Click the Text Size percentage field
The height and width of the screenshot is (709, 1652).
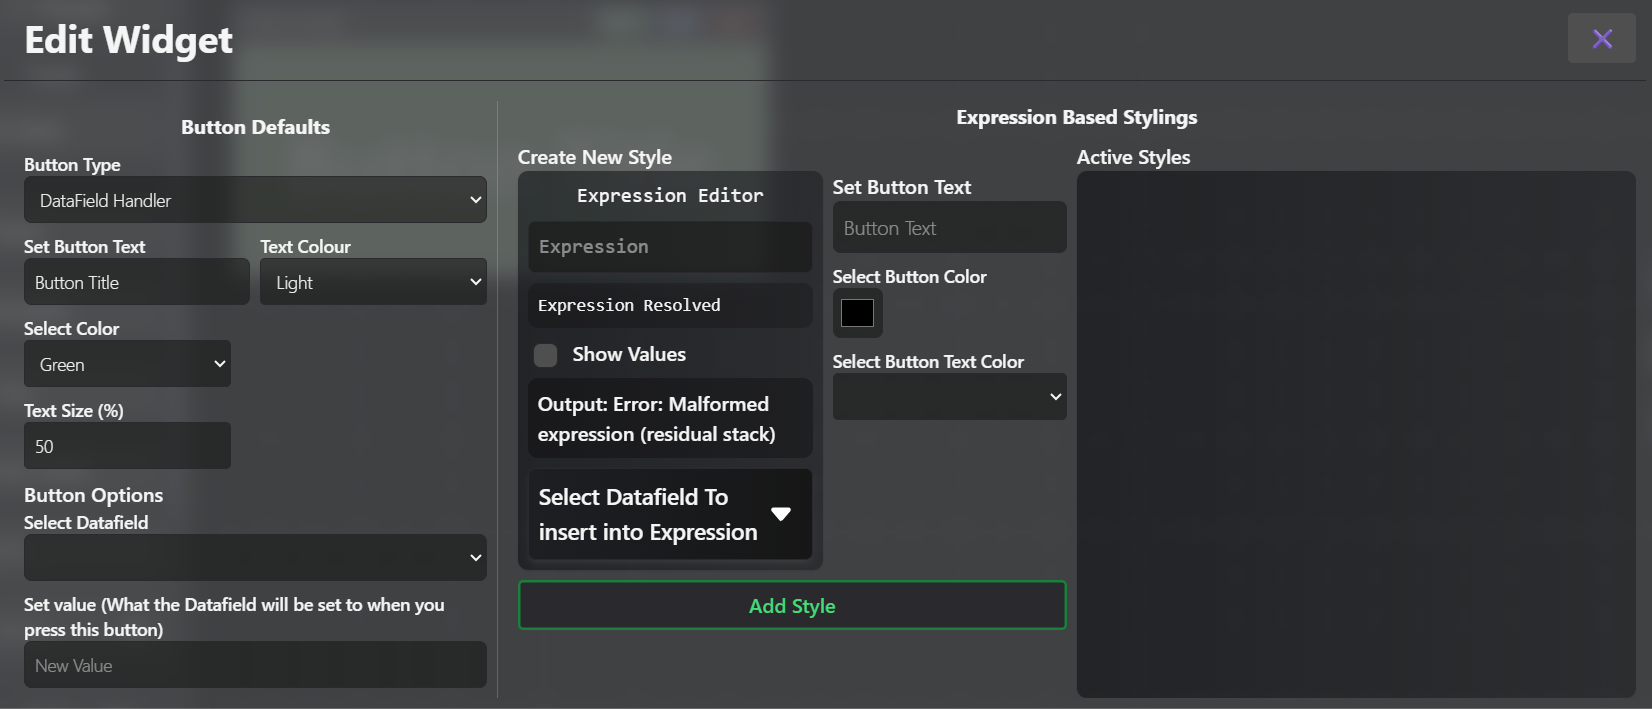pyautogui.click(x=127, y=447)
